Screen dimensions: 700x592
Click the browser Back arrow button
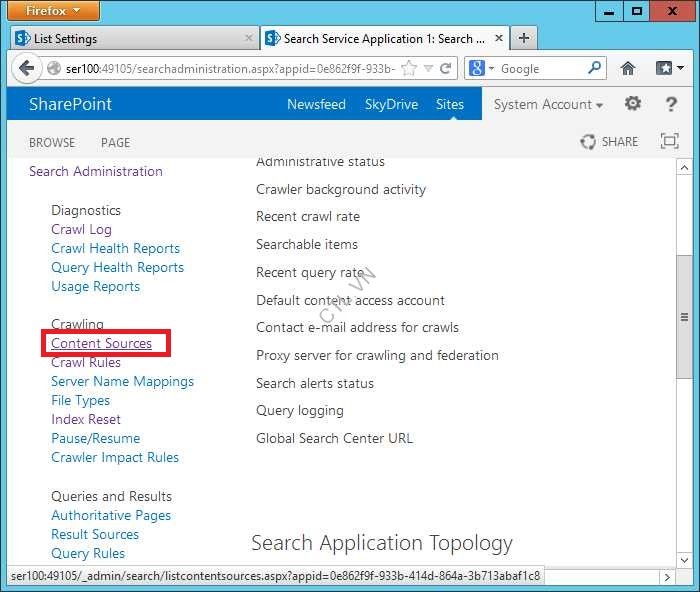tap(26, 69)
